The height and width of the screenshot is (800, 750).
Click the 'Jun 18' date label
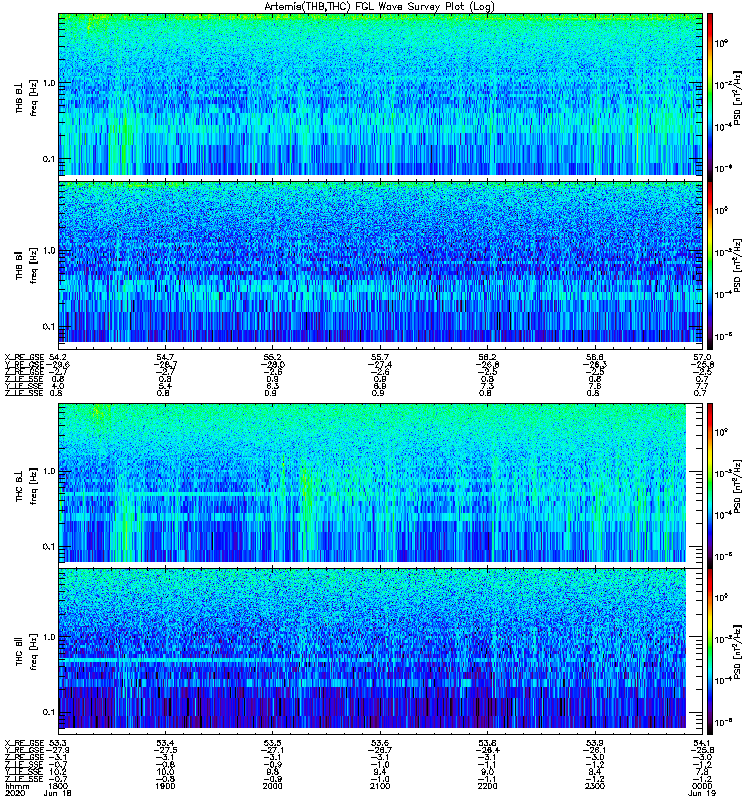coord(57,793)
